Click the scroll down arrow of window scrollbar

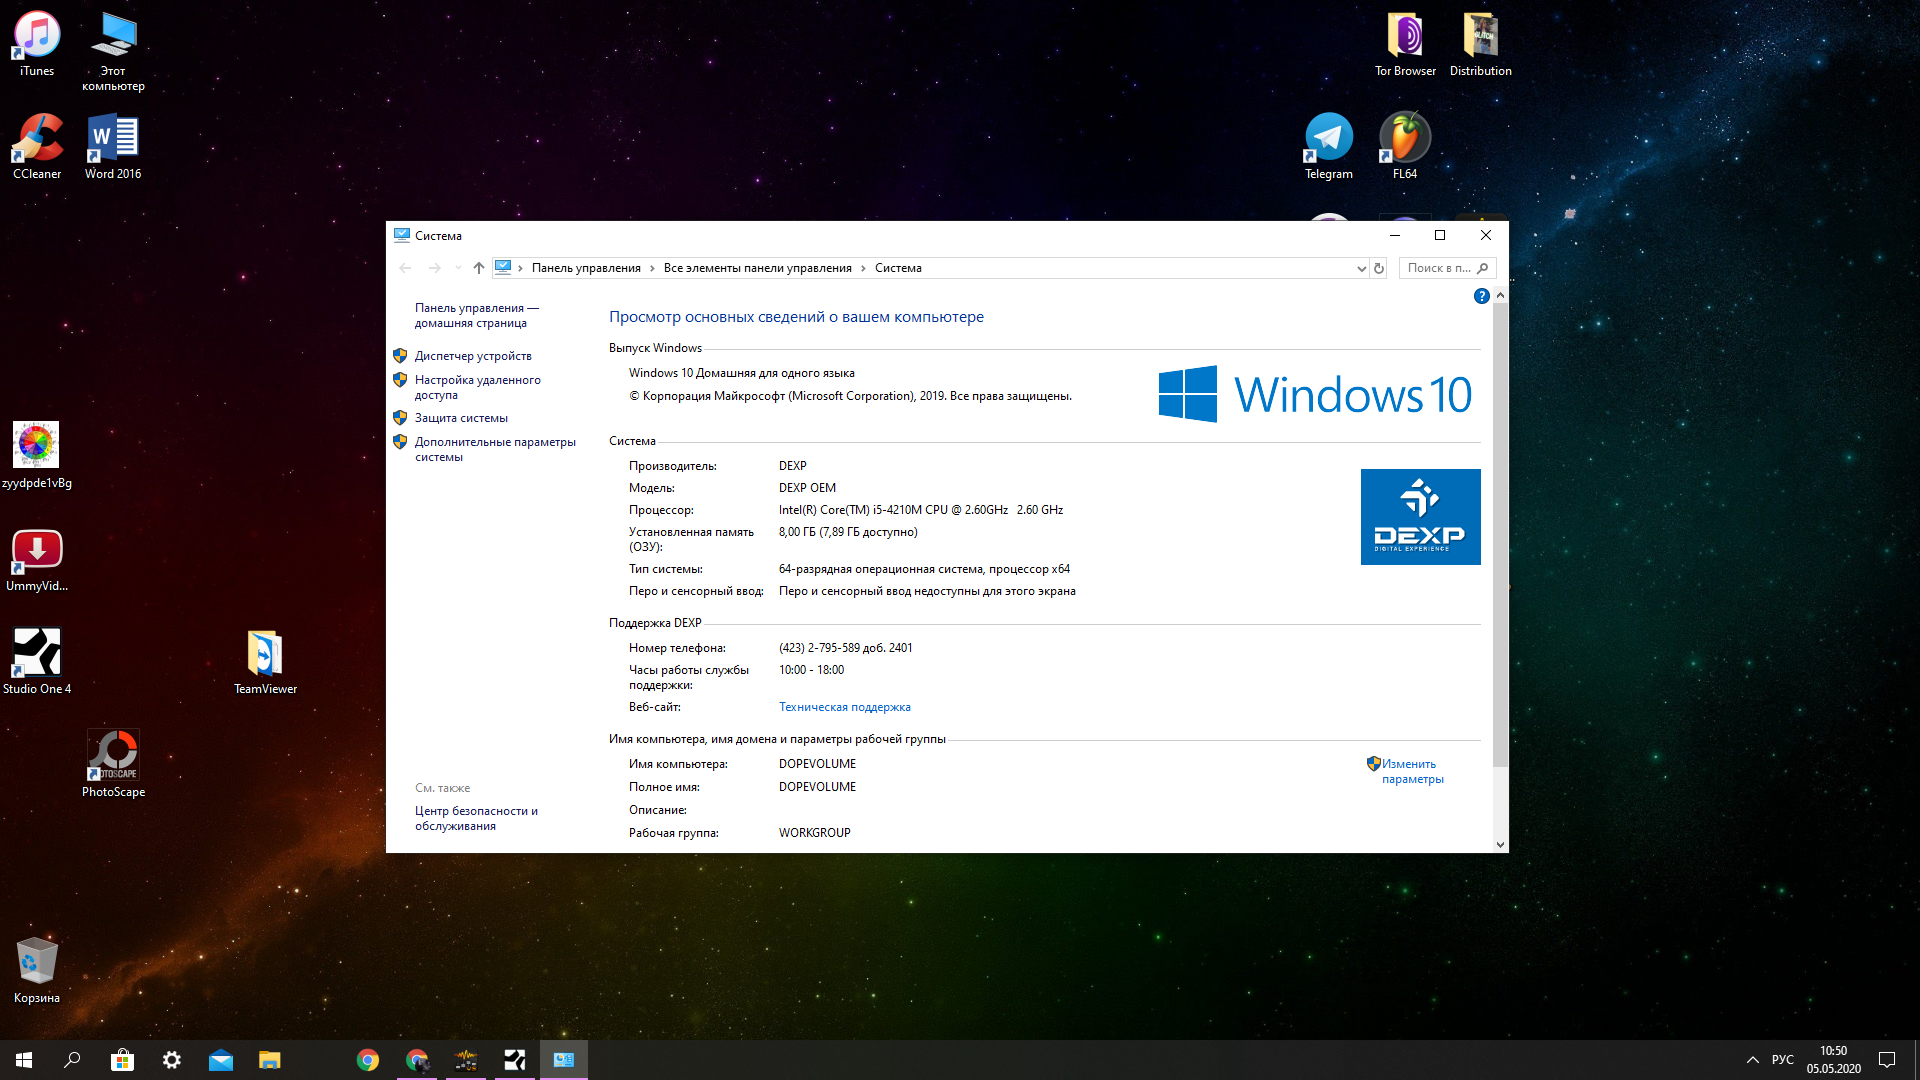tap(1500, 845)
